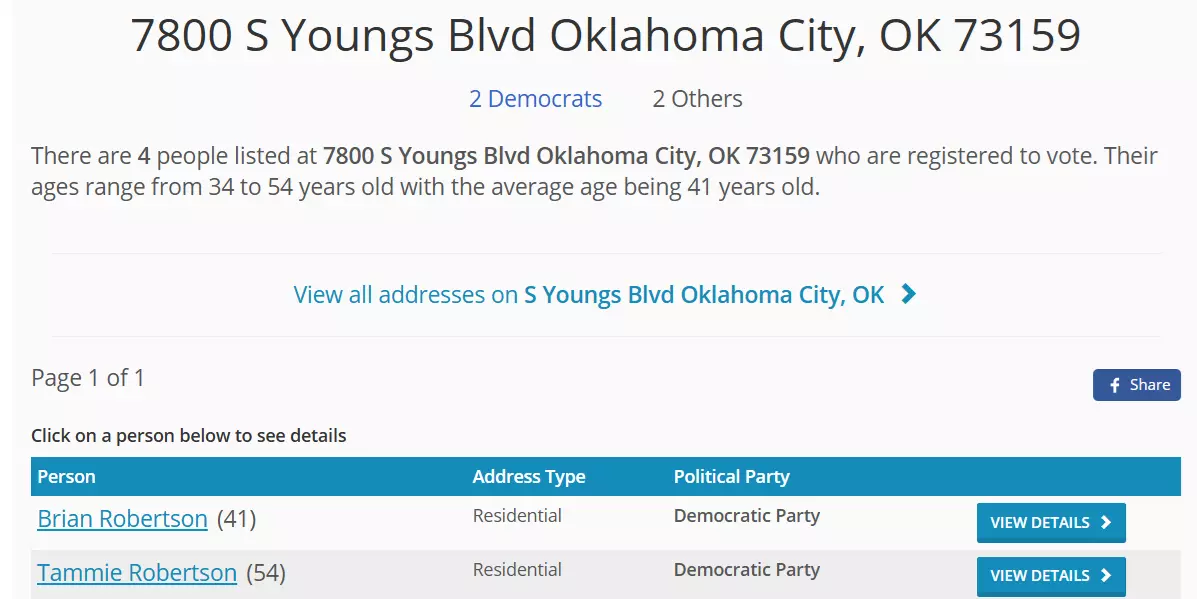
Task: Click the Page 1 of 1 indicator
Action: tap(88, 378)
